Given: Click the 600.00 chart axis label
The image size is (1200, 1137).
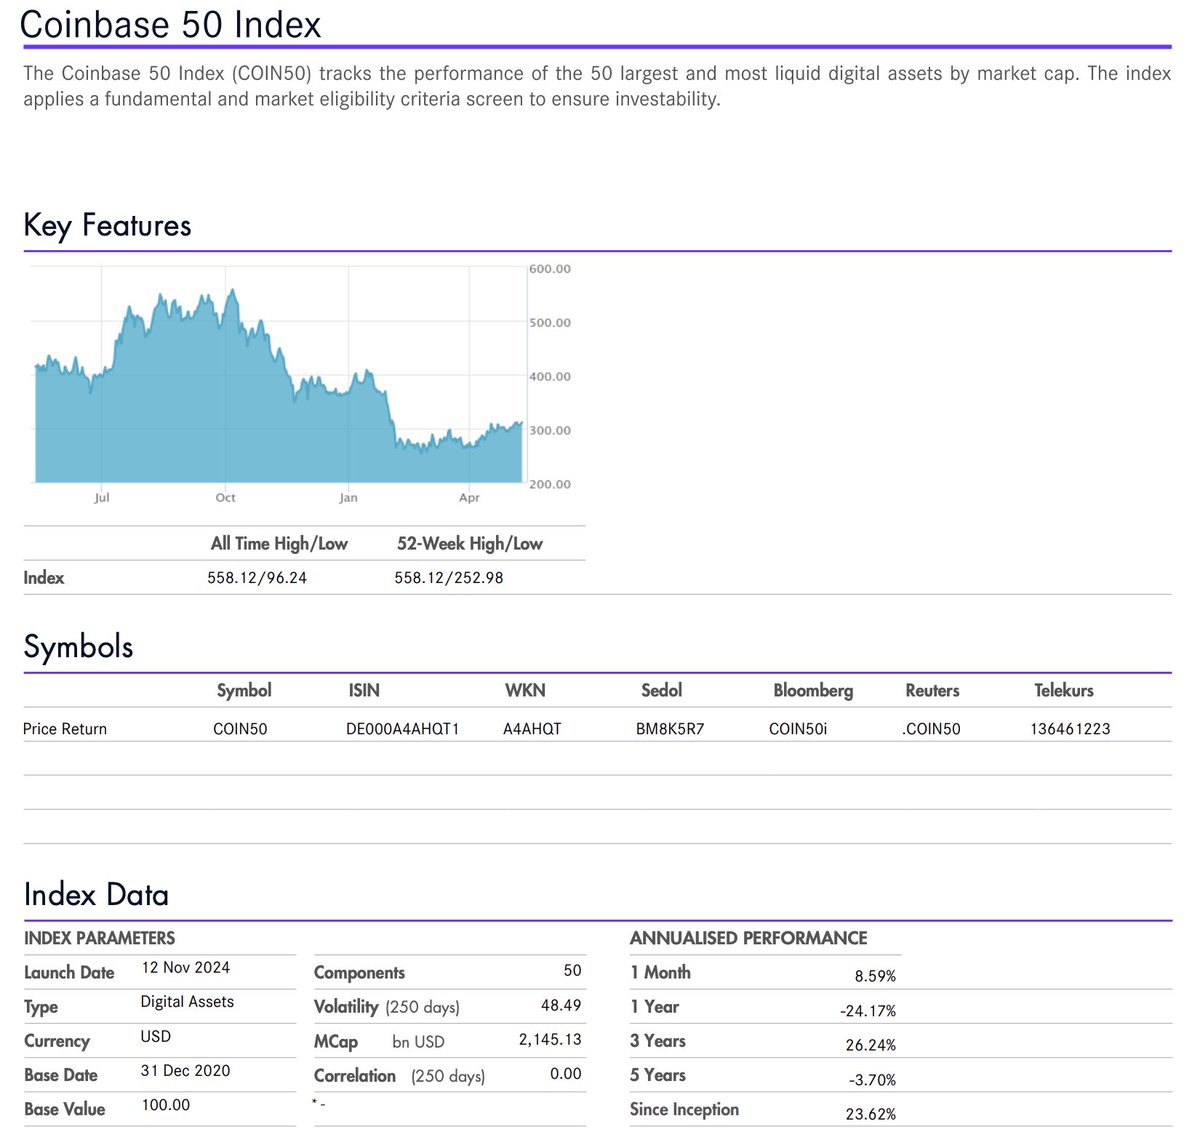Looking at the screenshot, I should [x=550, y=269].
